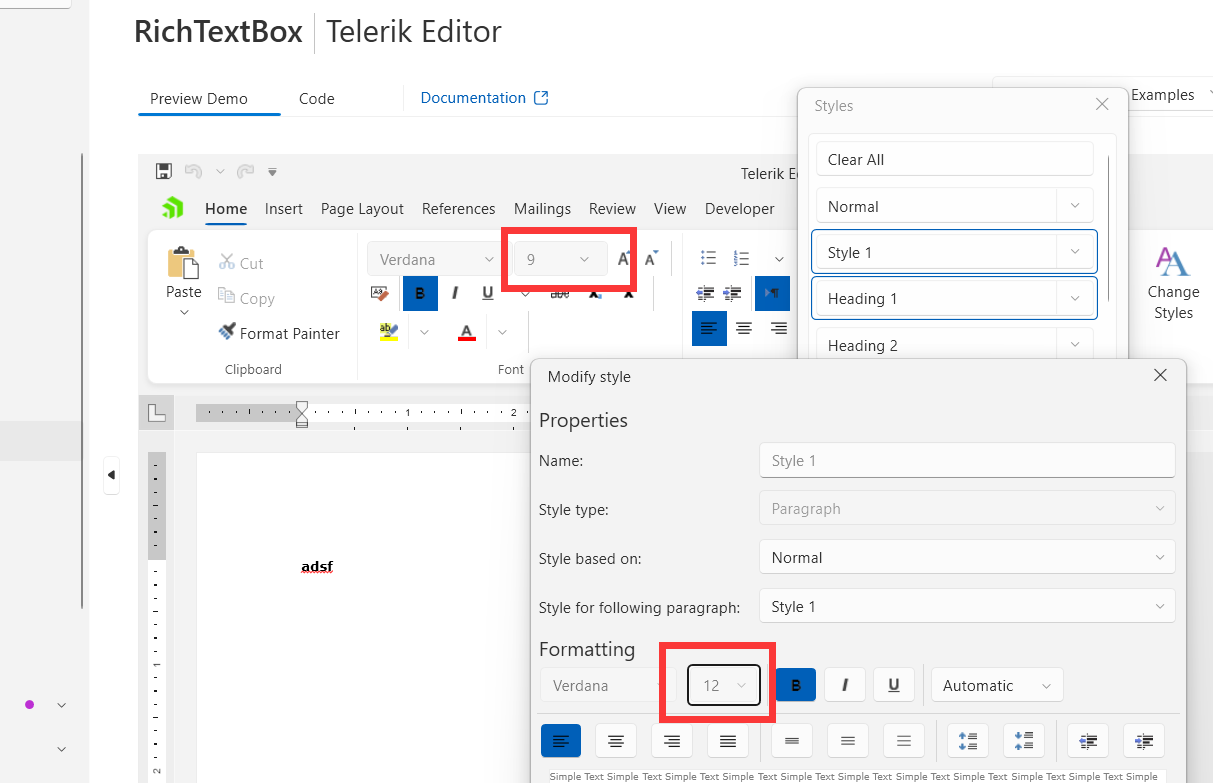This screenshot has height=783, width=1213.
Task: Click the Cut scissors button
Action: tap(241, 263)
